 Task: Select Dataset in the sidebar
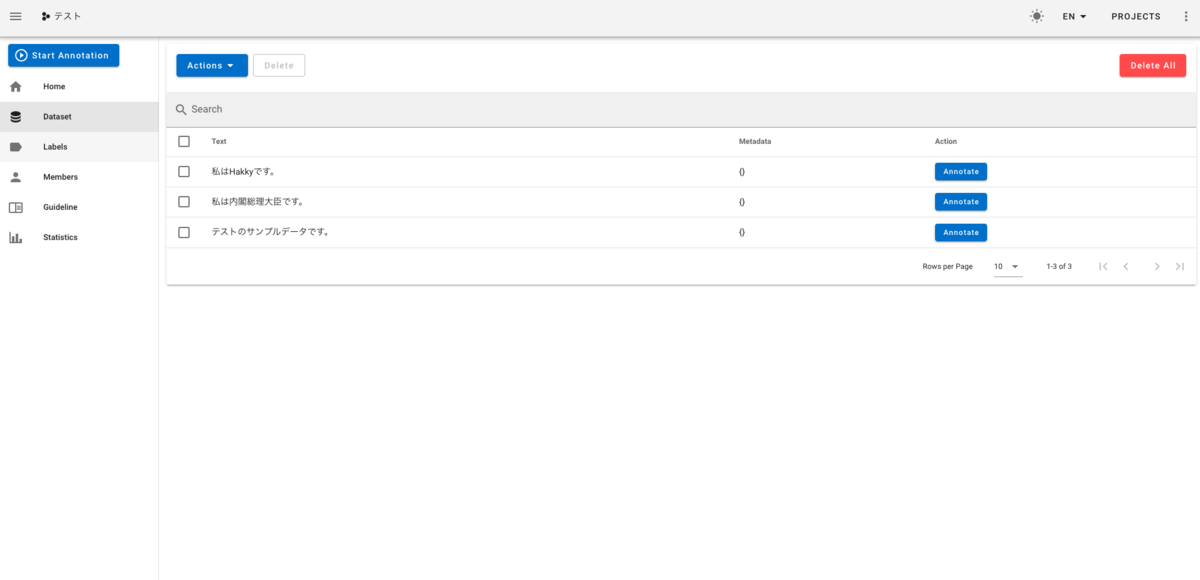tap(79, 117)
